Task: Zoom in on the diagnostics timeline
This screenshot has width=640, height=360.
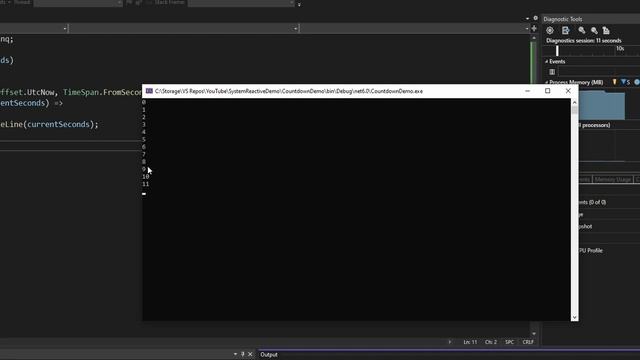Action: [x=582, y=31]
